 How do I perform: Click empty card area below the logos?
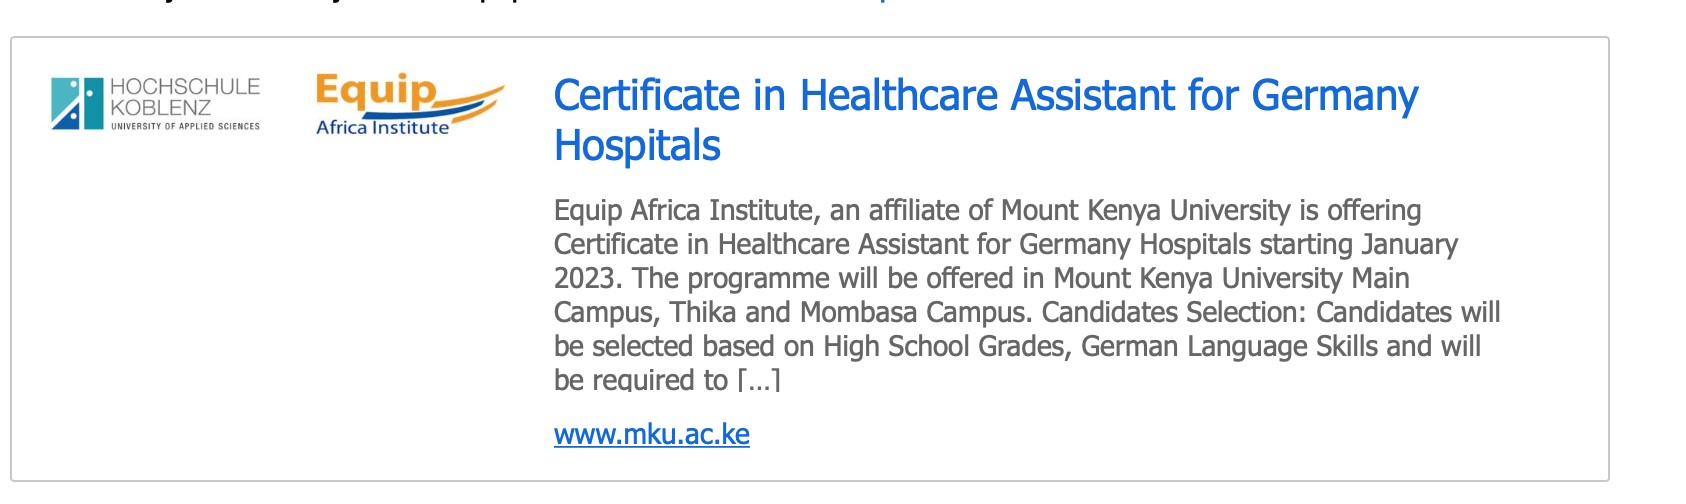(x=280, y=300)
